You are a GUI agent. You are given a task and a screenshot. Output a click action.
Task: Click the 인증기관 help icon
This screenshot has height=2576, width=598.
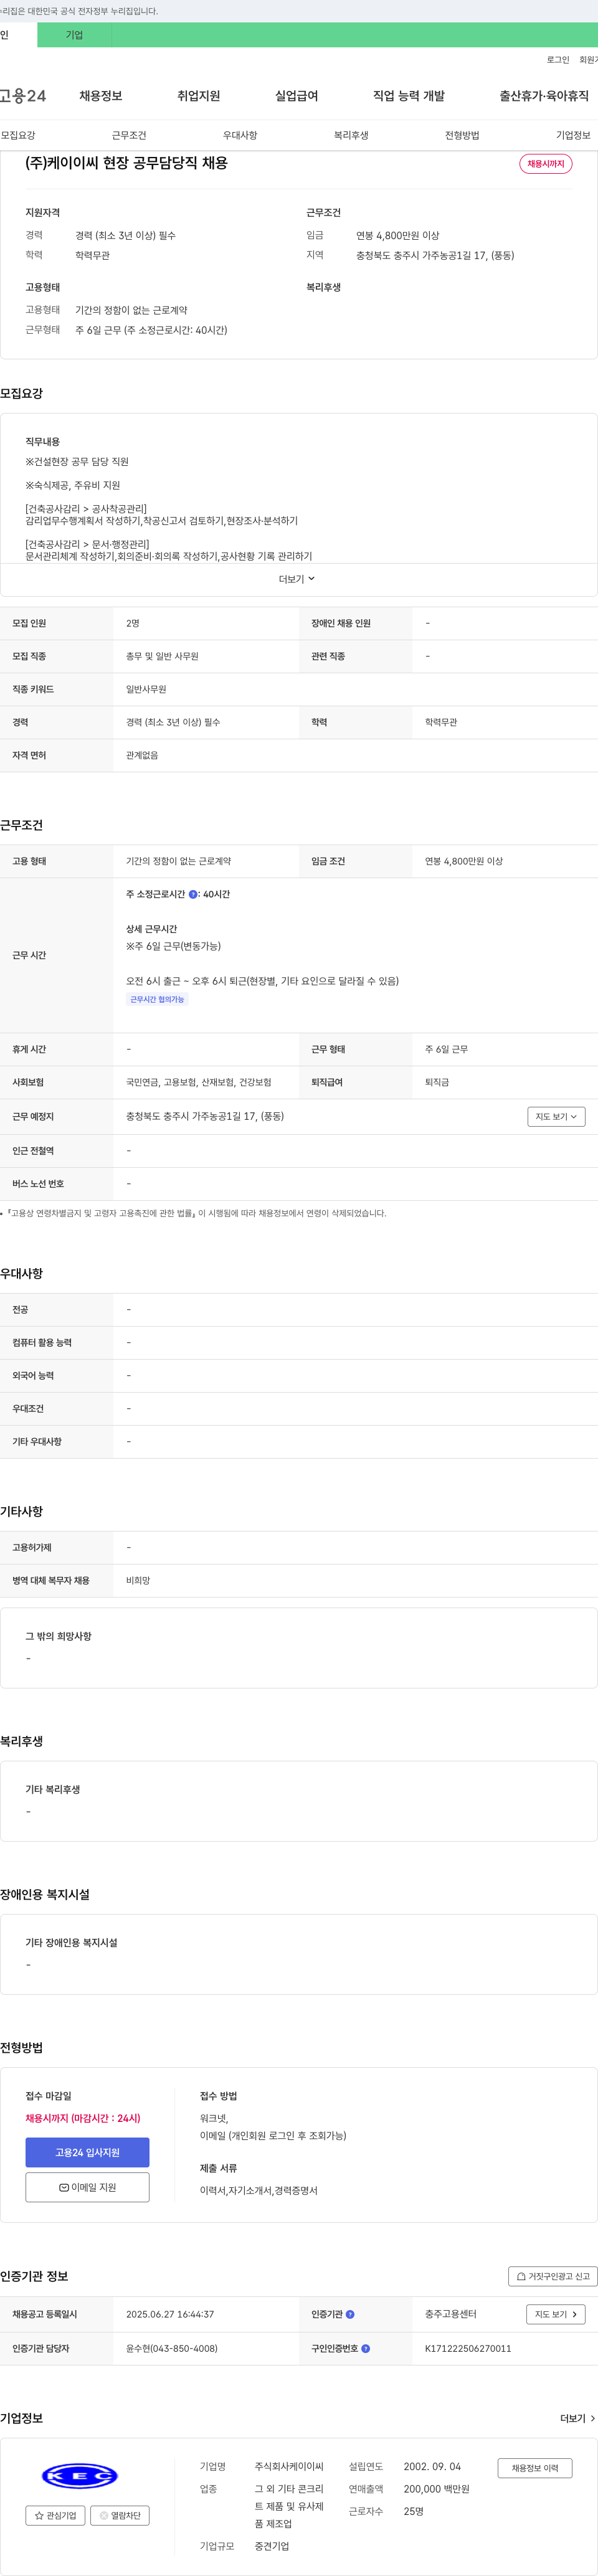(x=350, y=2314)
